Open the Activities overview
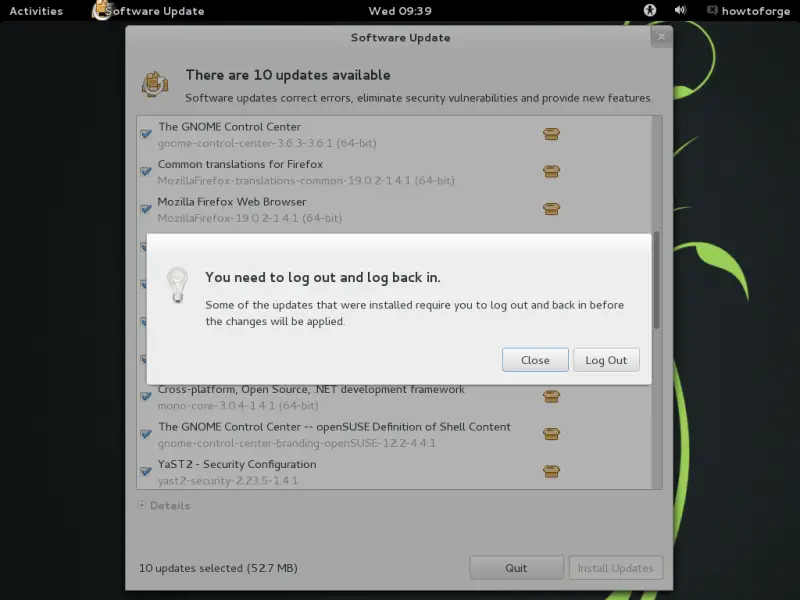800x600 pixels. click(36, 11)
